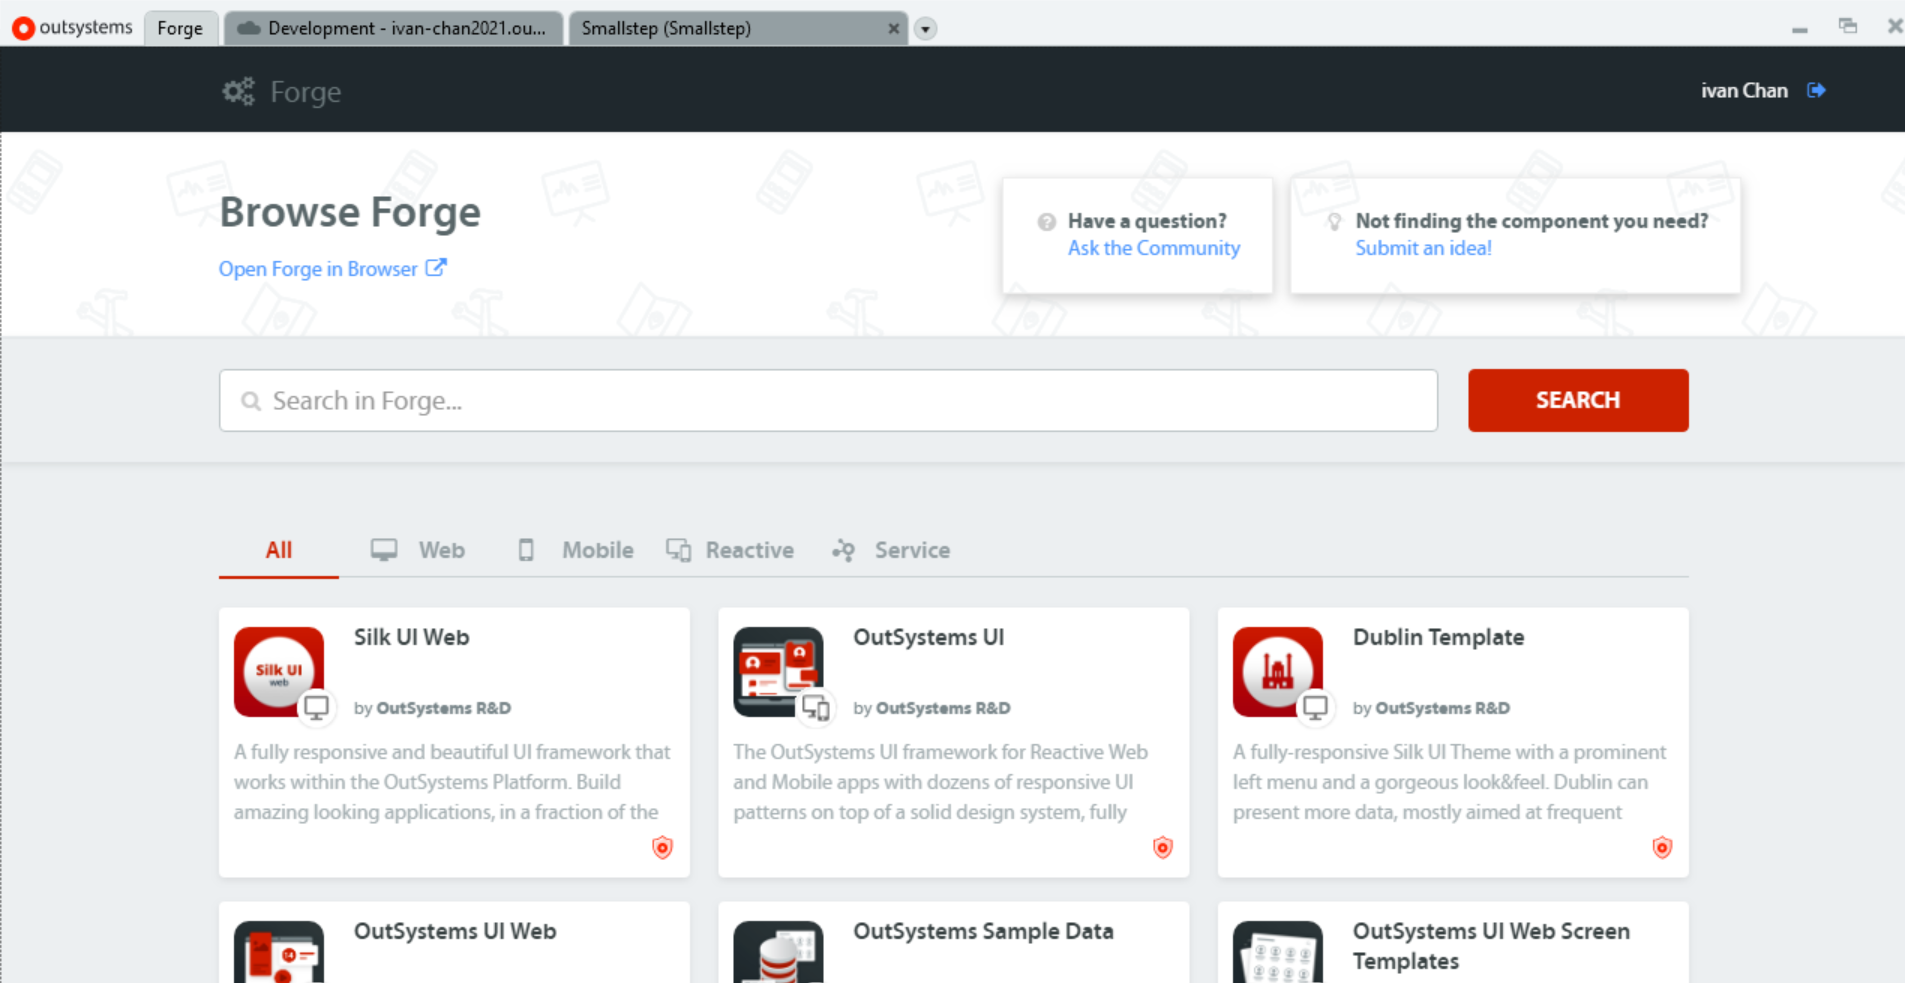
Task: Click the ivan Chan username
Action: [1744, 90]
